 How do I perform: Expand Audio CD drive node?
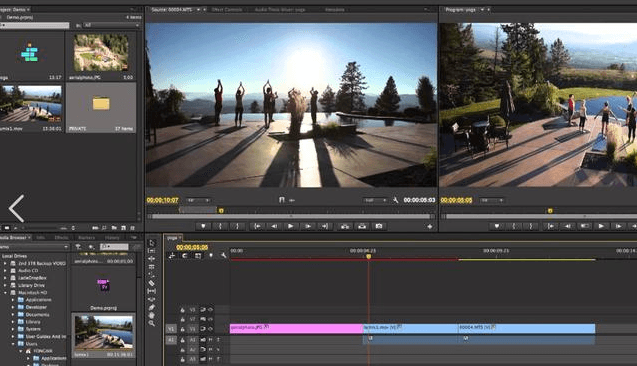tap(5, 271)
